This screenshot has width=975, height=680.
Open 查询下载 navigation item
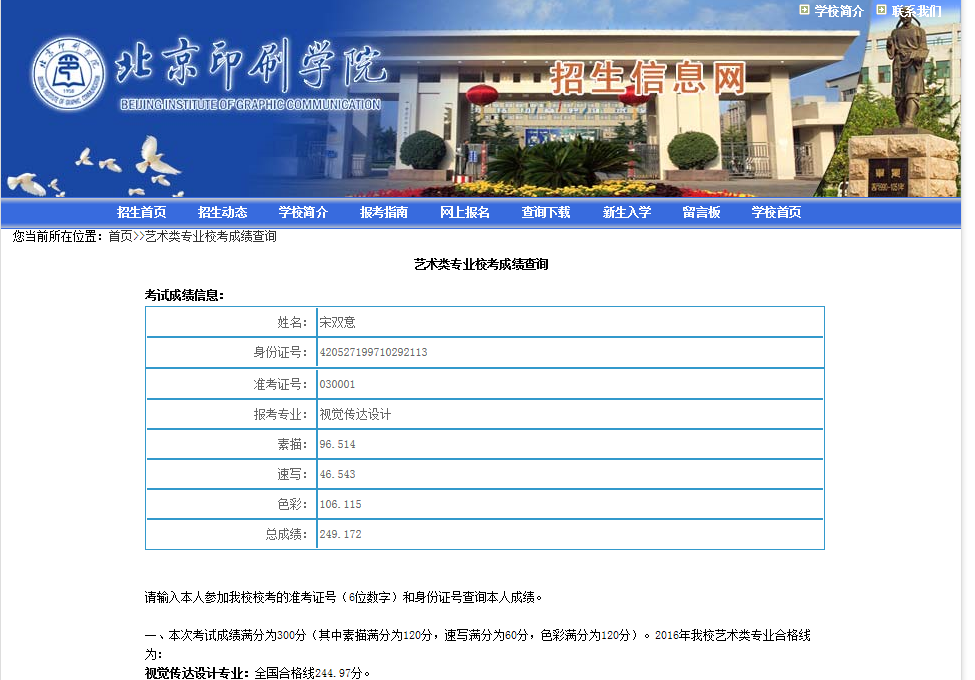coord(546,213)
